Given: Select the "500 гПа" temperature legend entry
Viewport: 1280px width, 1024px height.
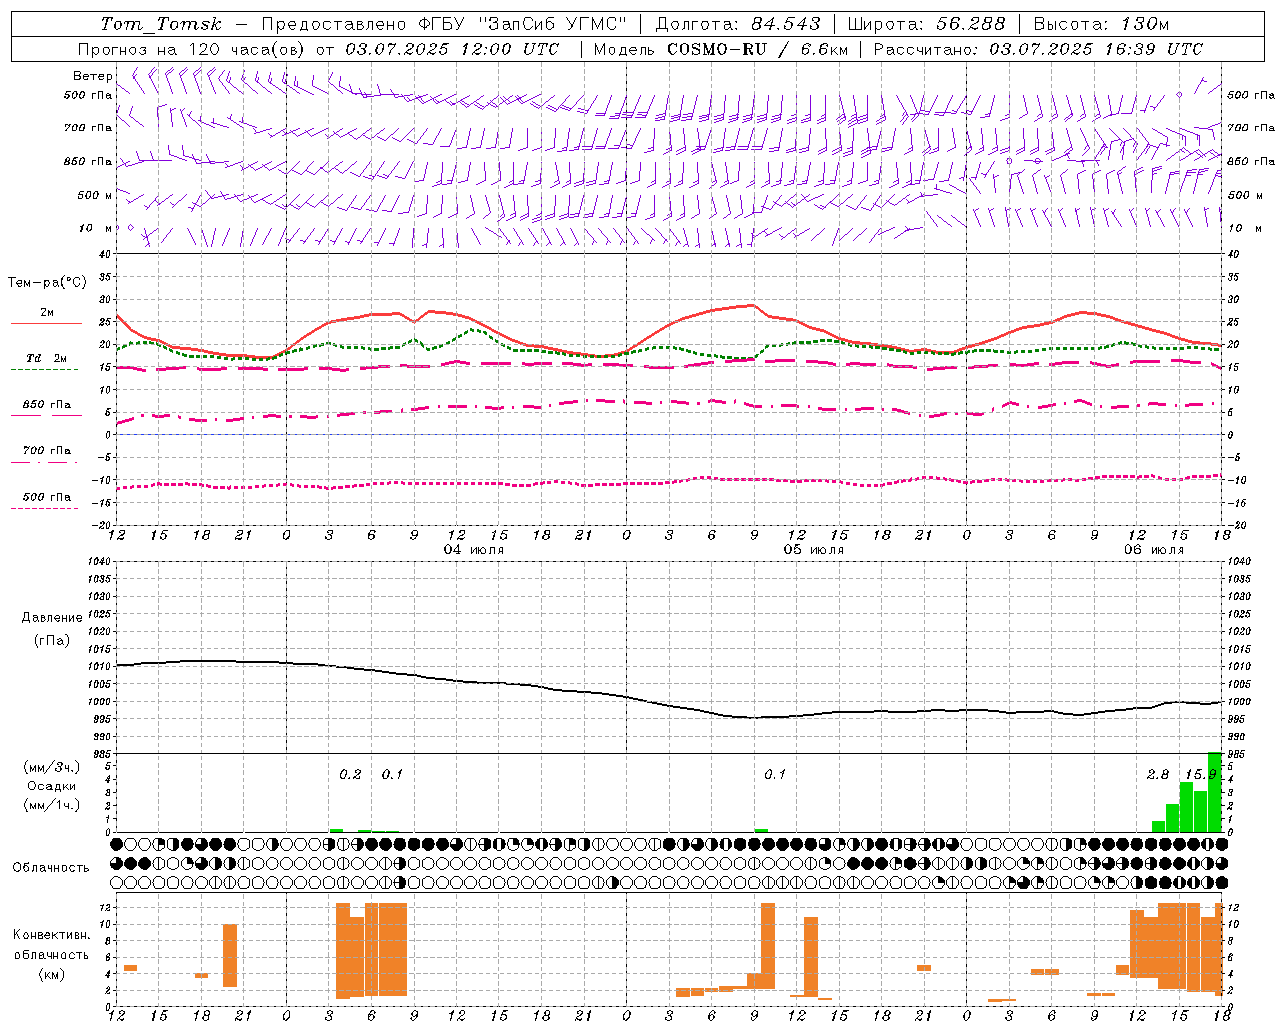Looking at the screenshot, I should click(46, 497).
